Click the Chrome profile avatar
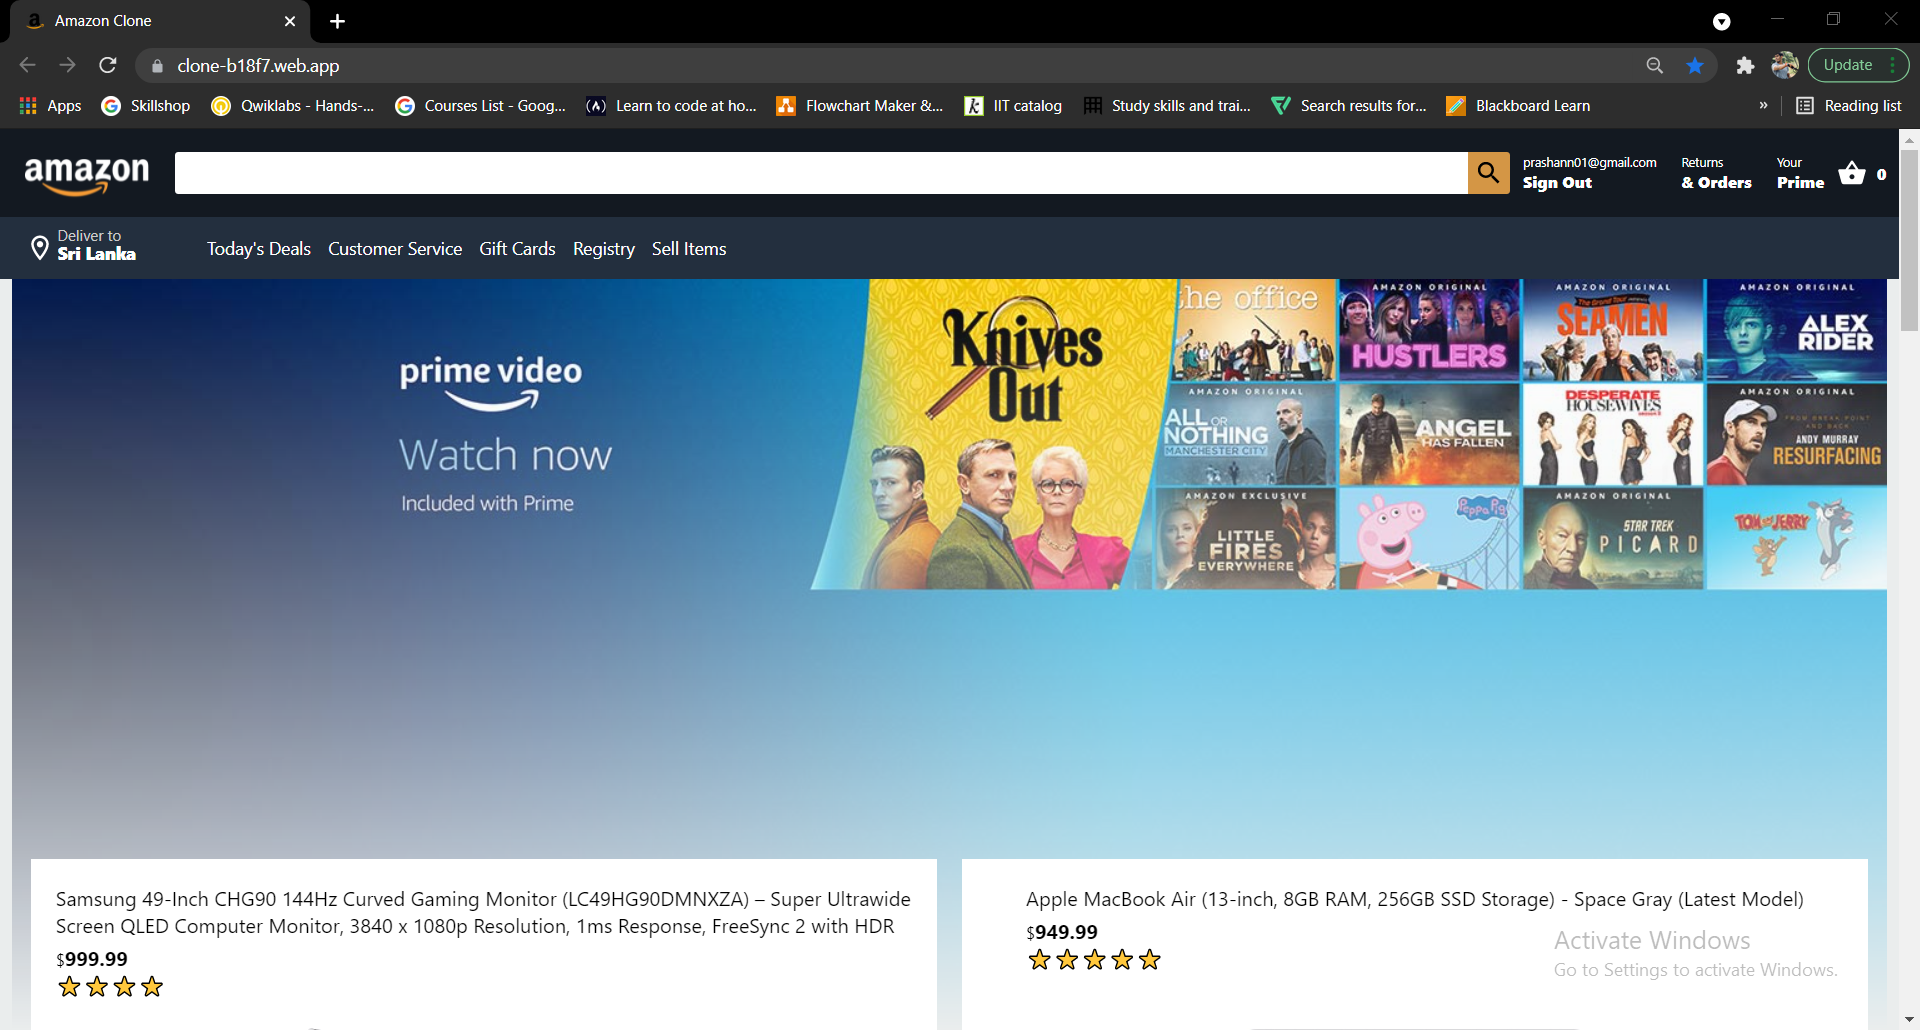 pos(1785,66)
